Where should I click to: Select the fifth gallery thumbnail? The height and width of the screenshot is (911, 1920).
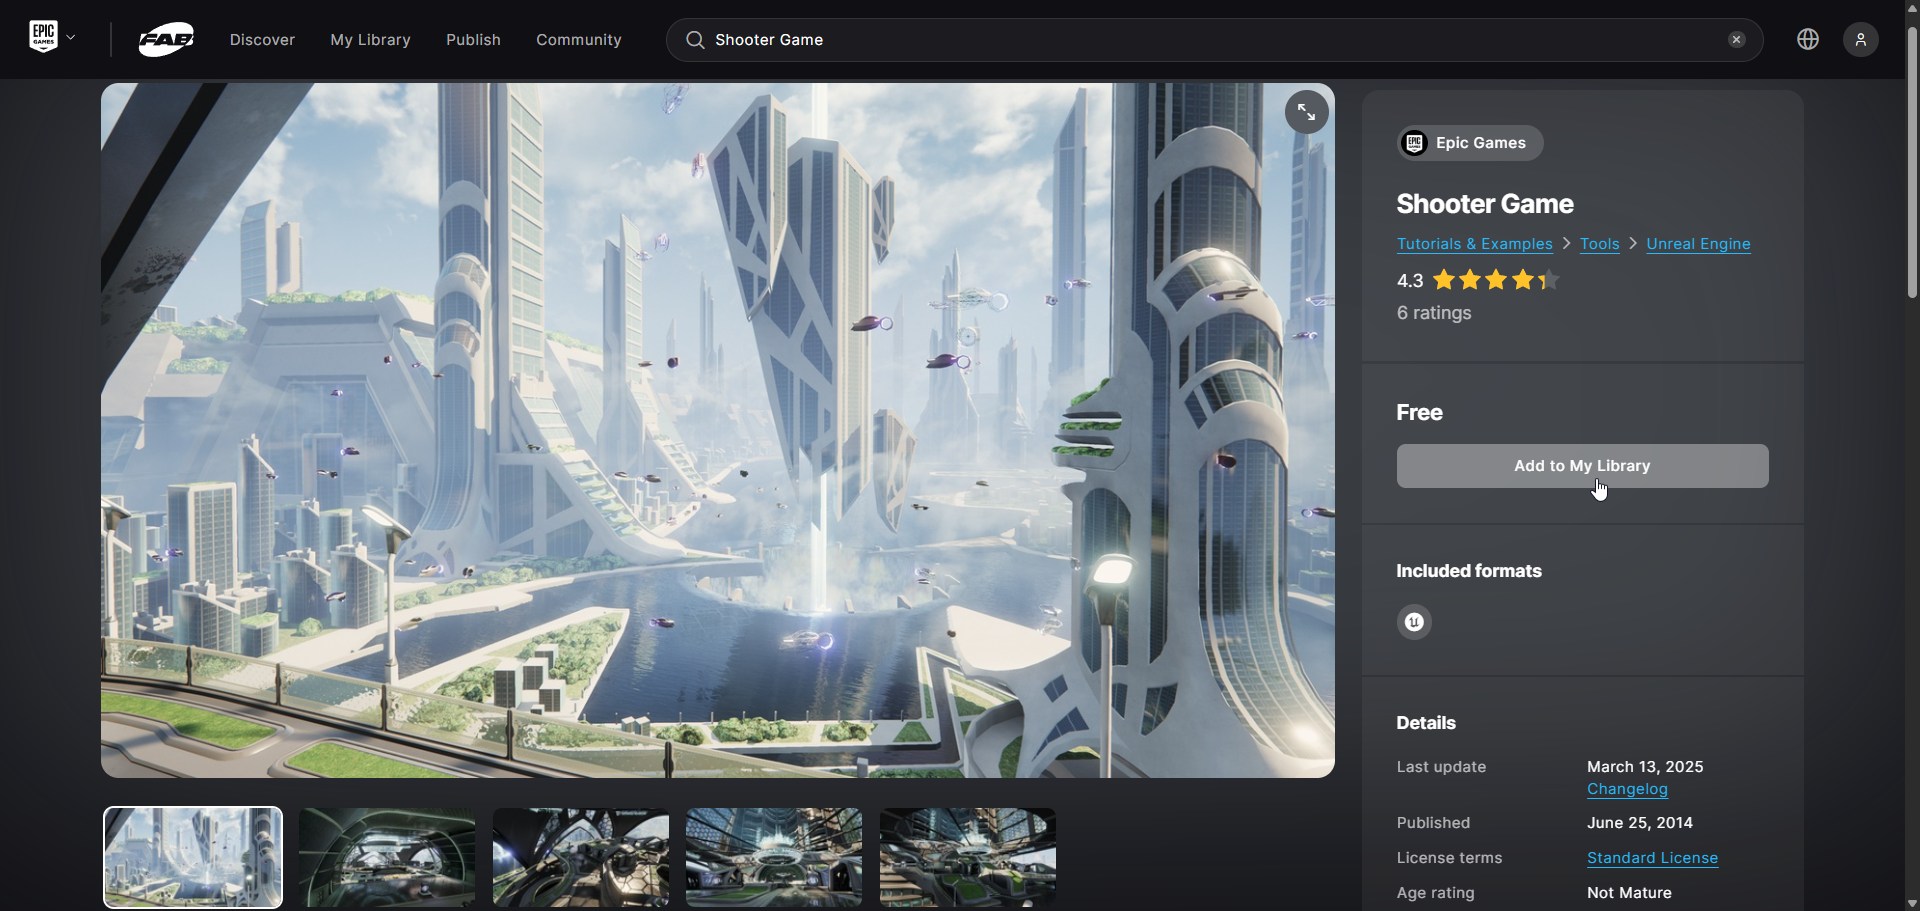point(968,857)
